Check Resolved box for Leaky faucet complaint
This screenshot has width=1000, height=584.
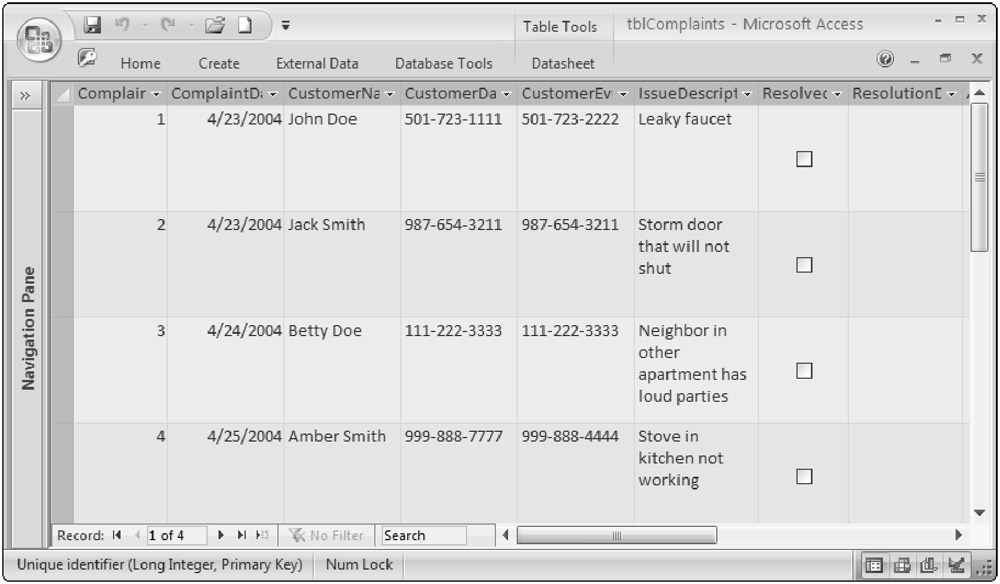click(x=803, y=159)
